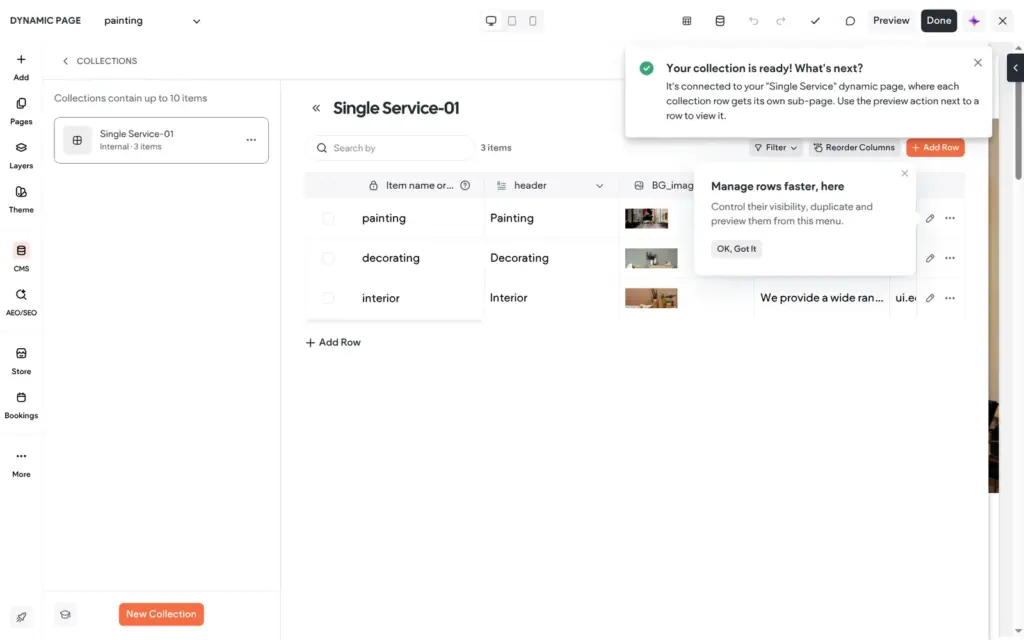This screenshot has width=1024, height=640.
Task: Select the interior row checkbox
Action: (328, 298)
